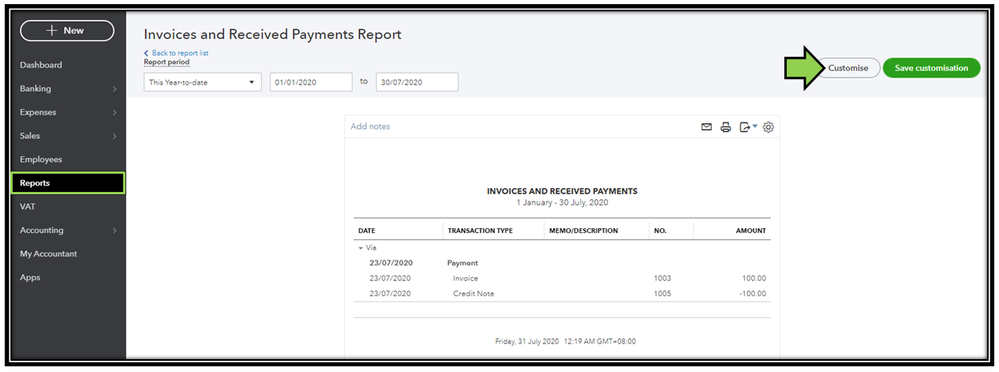Screen dimensions: 999x372
Task: Click the start date field 01/01/2020
Action: (311, 82)
